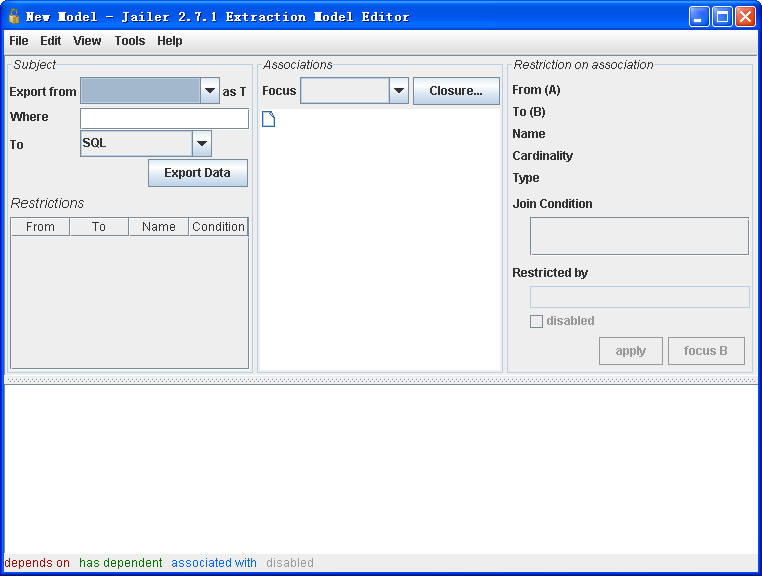Click the Name column header in Restrictions
The height and width of the screenshot is (576, 762).
(158, 227)
